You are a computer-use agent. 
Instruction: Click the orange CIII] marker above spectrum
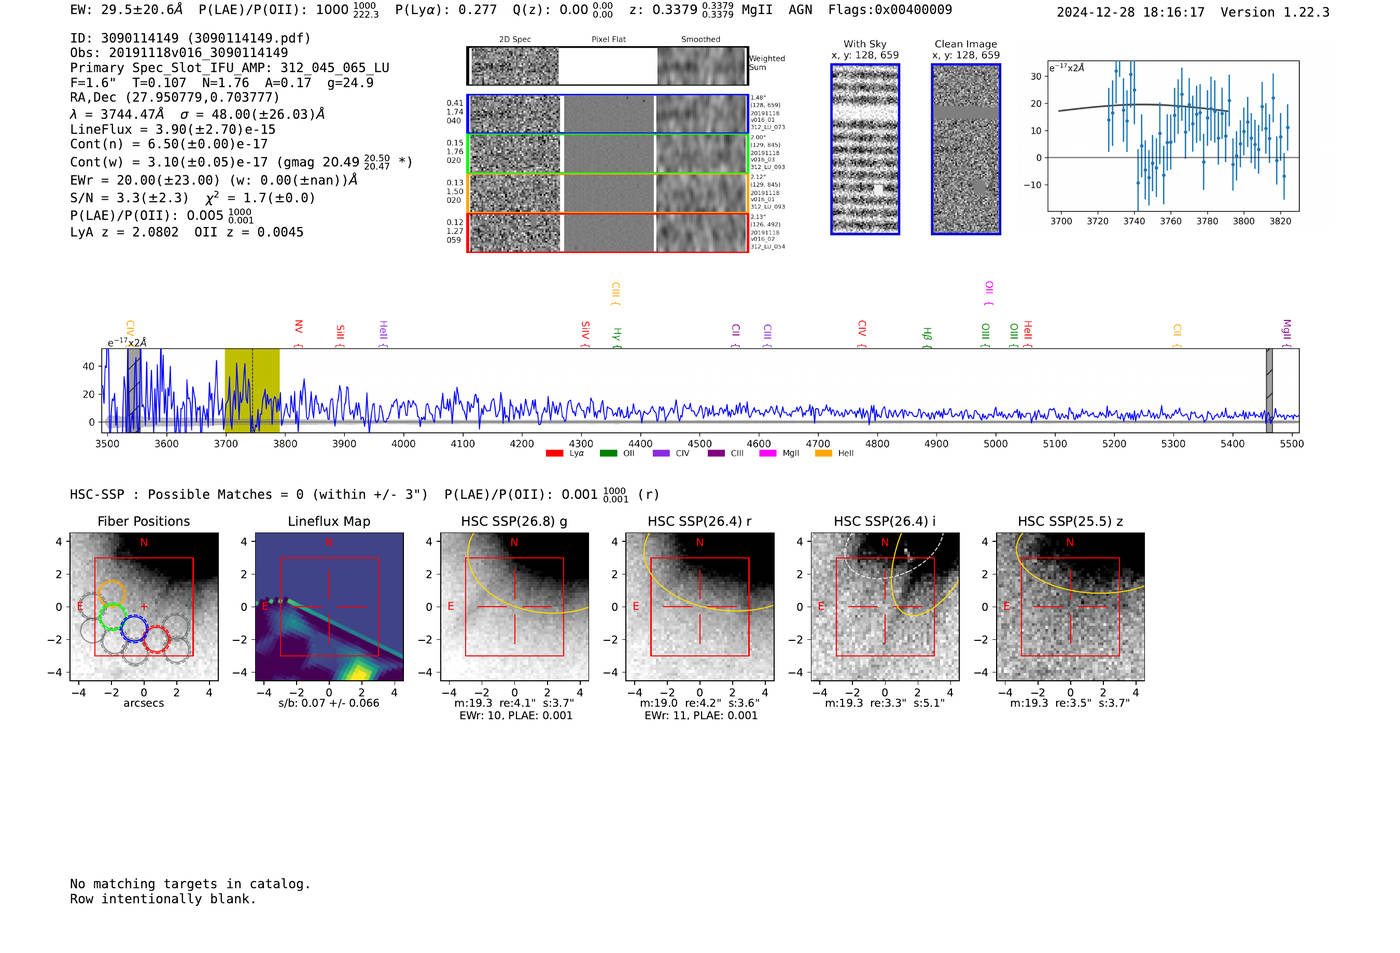pyautogui.click(x=615, y=294)
